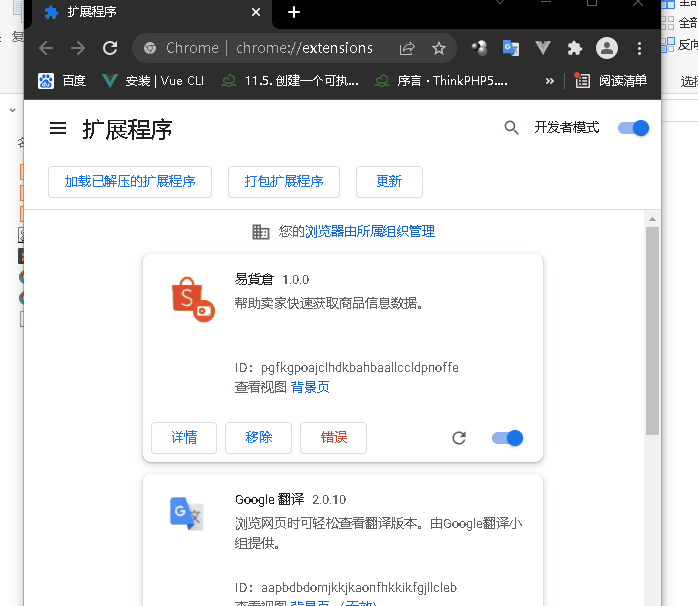Go forward with the browser forward arrow
This screenshot has height=606, width=698.
coord(78,48)
